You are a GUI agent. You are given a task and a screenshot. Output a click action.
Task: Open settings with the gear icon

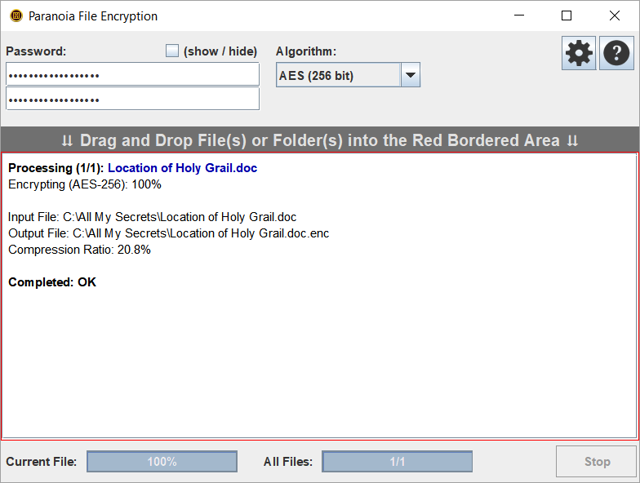578,53
